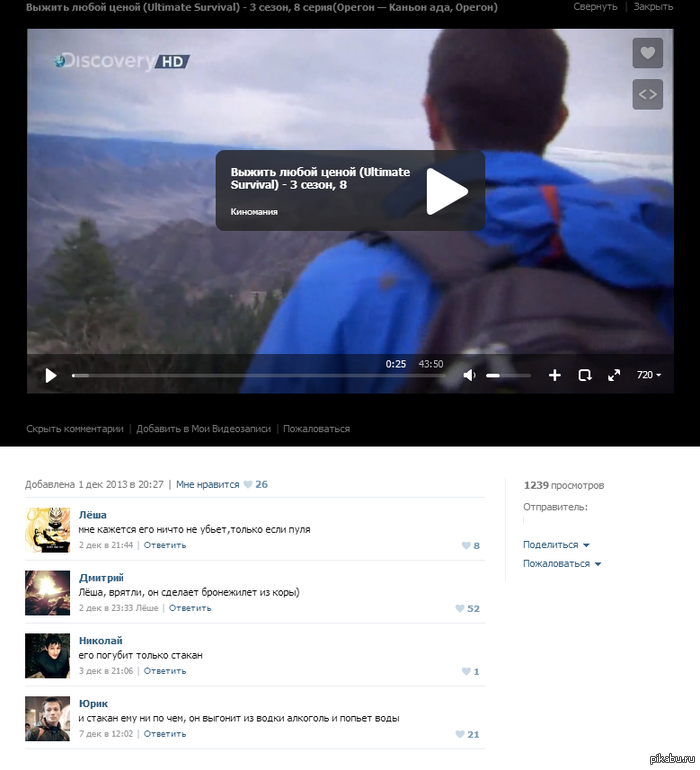The height and width of the screenshot is (770, 700).
Task: Click 'Свернуть' at the top right
Action: 595,7
